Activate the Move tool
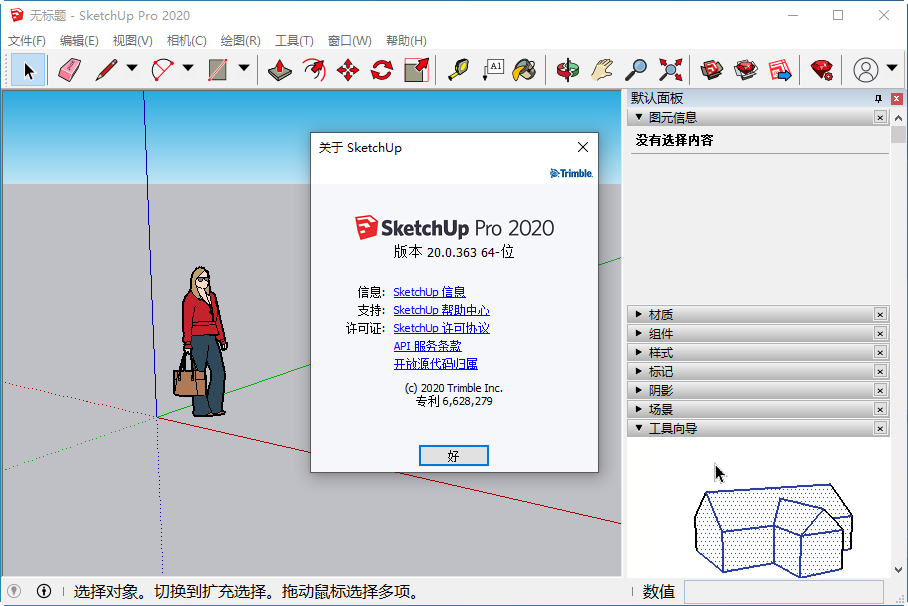The width and height of the screenshot is (908, 606). tap(346, 70)
